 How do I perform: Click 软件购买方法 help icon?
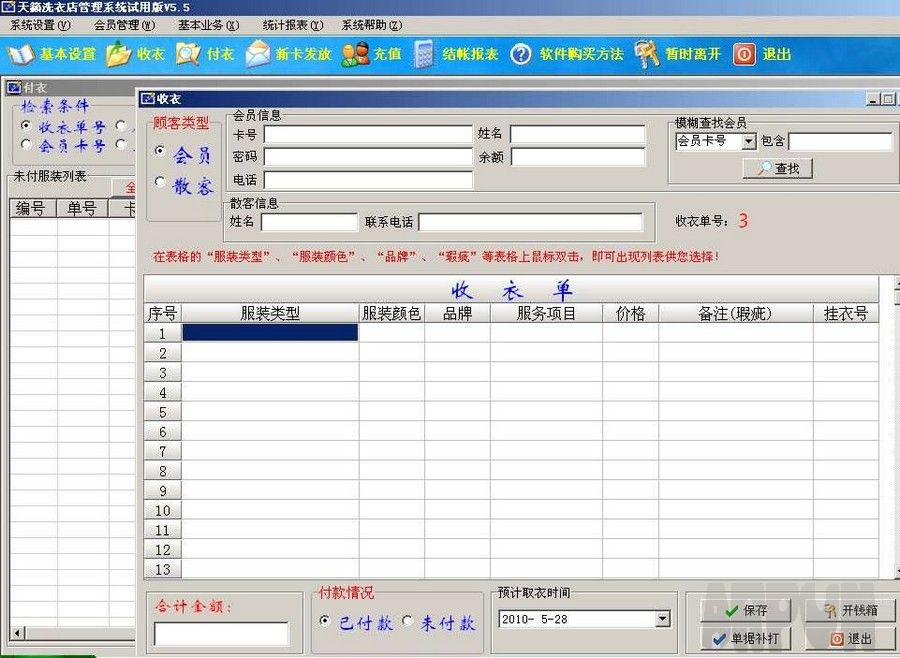click(520, 54)
